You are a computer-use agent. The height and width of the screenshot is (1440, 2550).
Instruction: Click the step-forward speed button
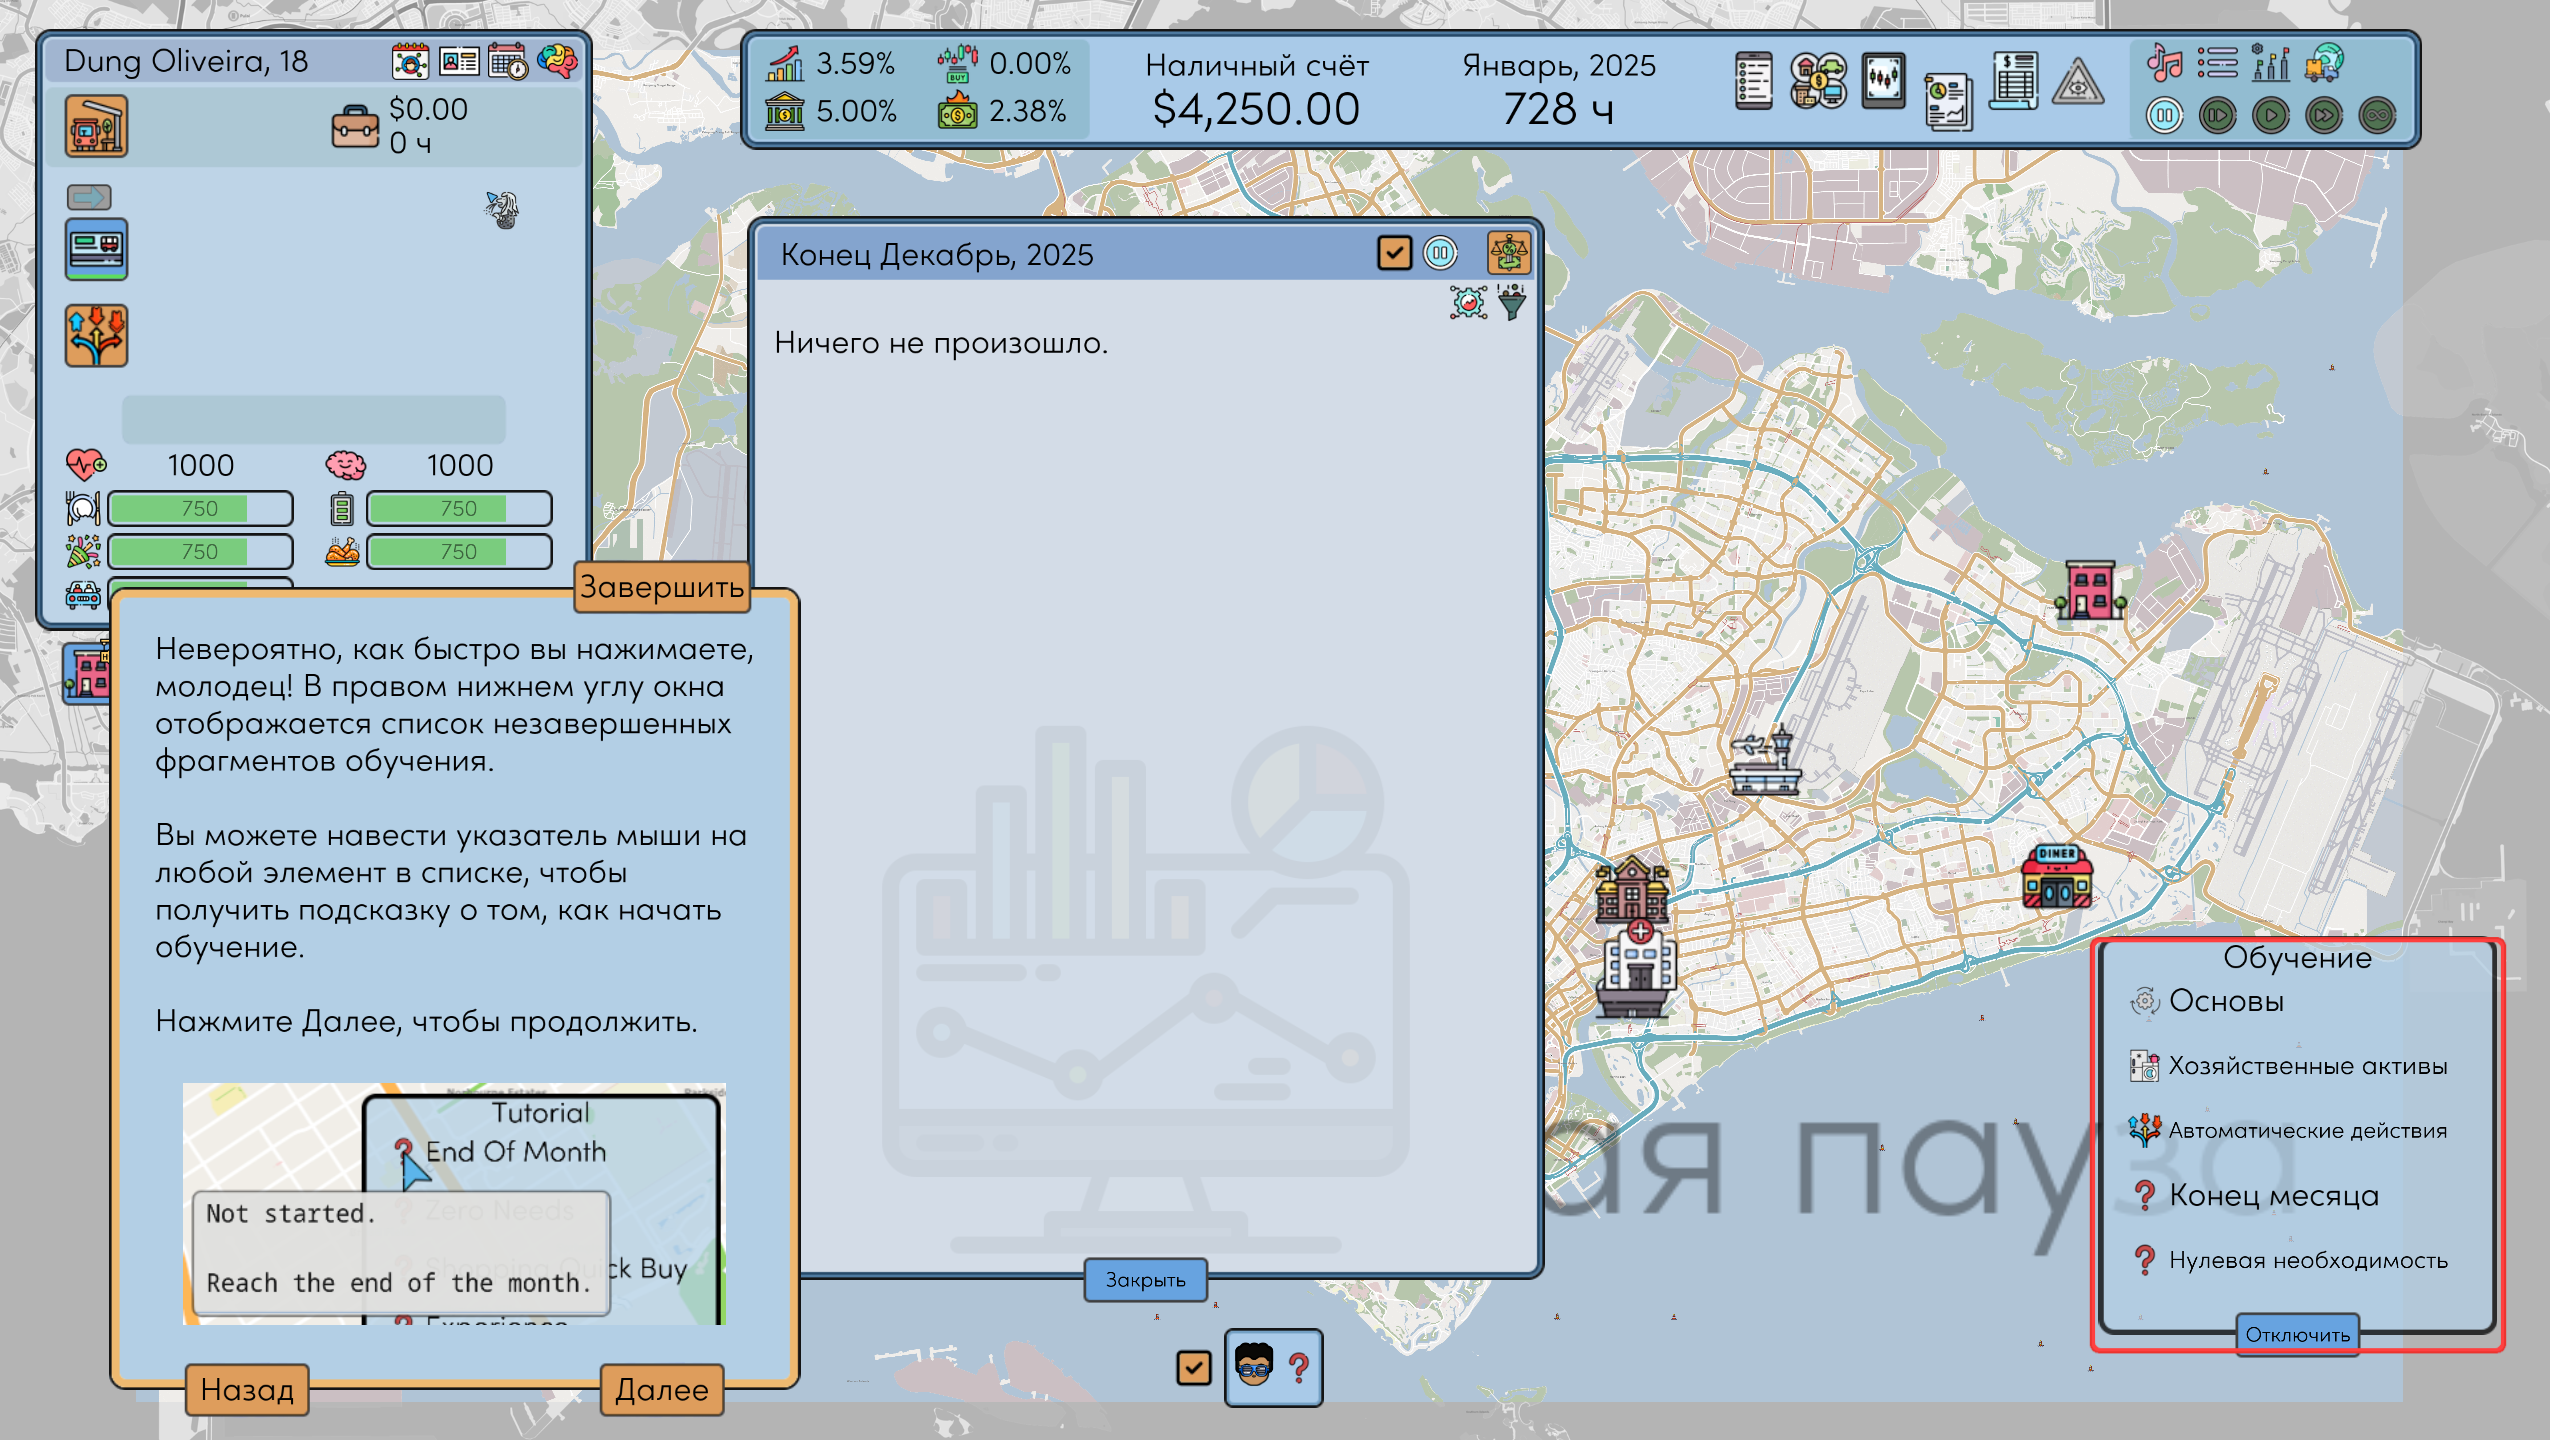(x=2217, y=116)
